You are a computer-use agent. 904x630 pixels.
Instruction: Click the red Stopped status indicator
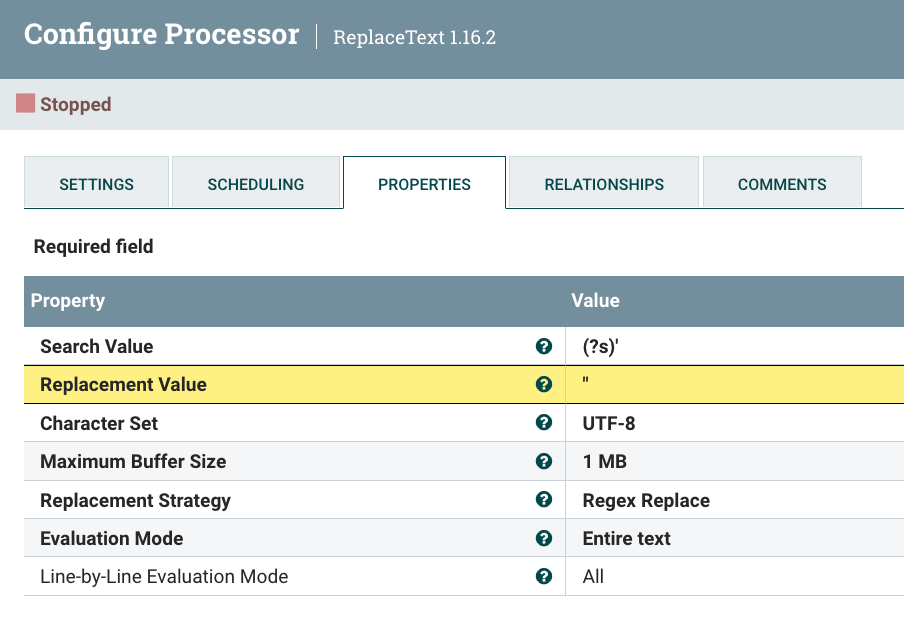pos(25,104)
